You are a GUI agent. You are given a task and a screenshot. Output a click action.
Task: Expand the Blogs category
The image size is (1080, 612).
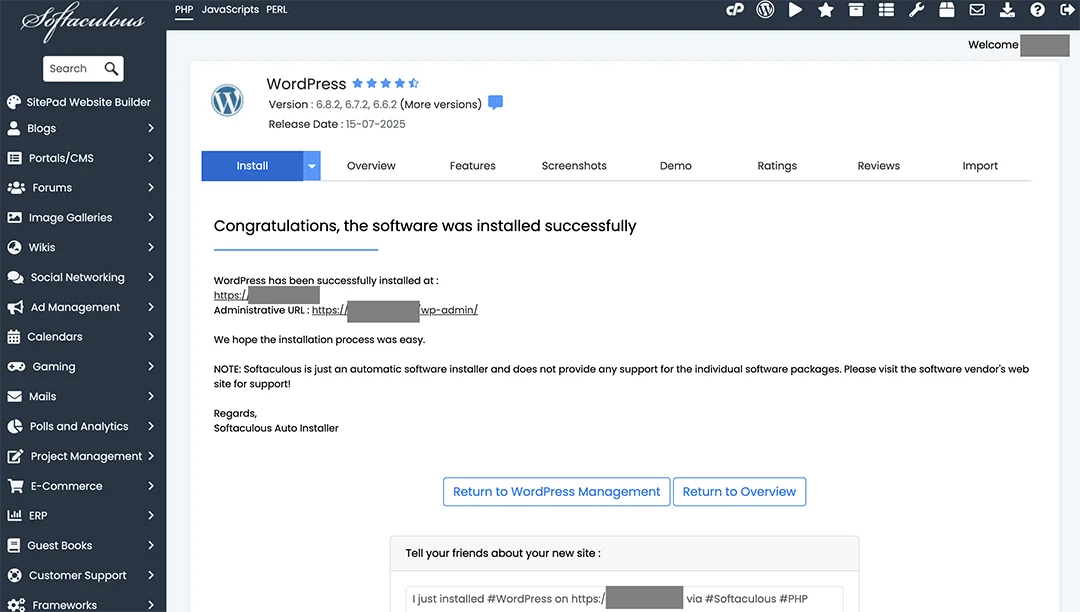pyautogui.click(x=83, y=128)
